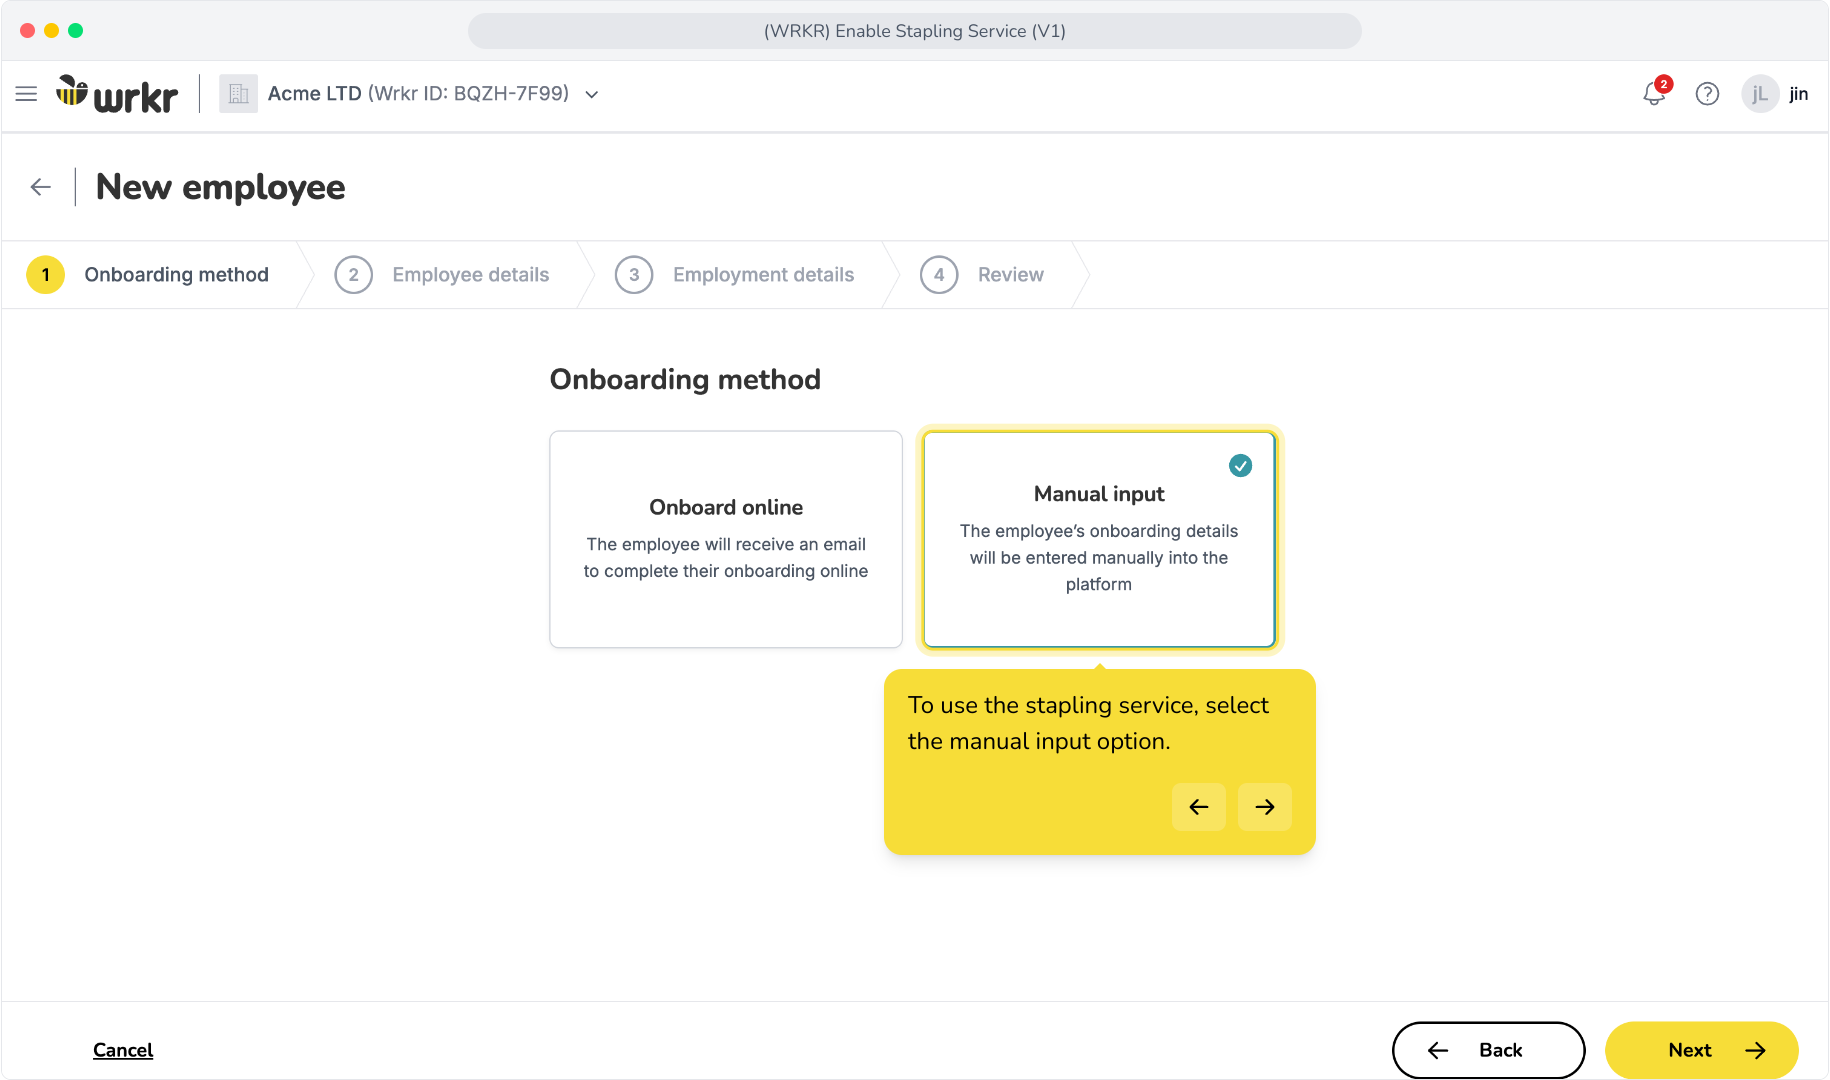Click the Next button
Image resolution: width=1830 pixels, height=1080 pixels.
1701,1050
